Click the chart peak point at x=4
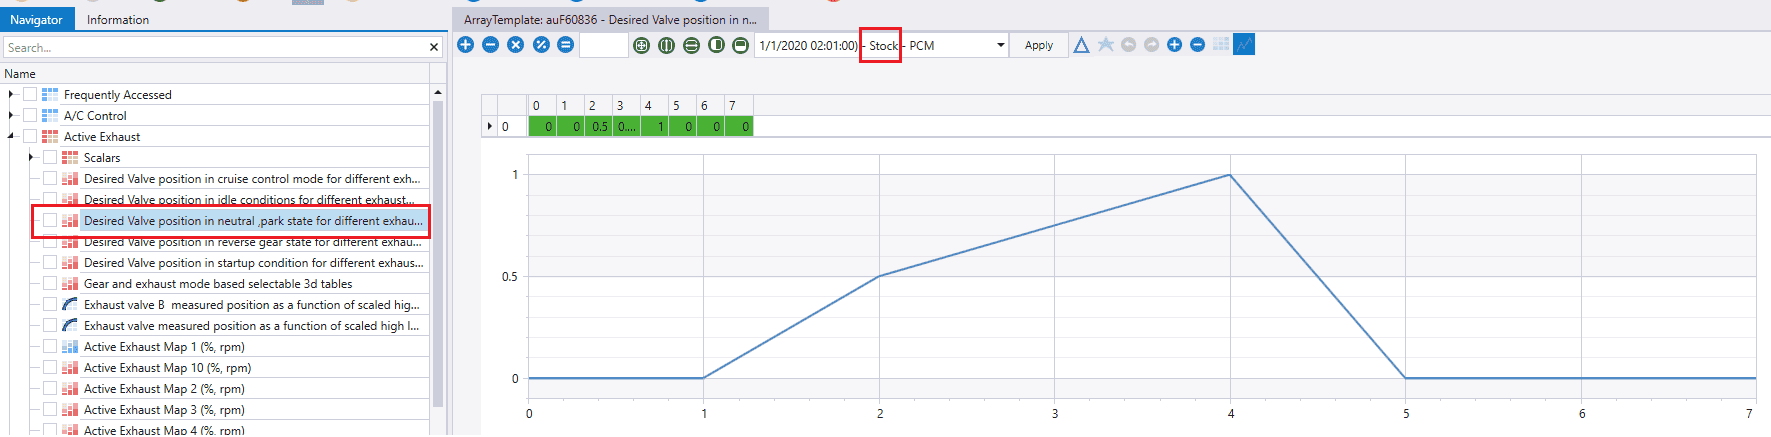 [x=1230, y=175]
